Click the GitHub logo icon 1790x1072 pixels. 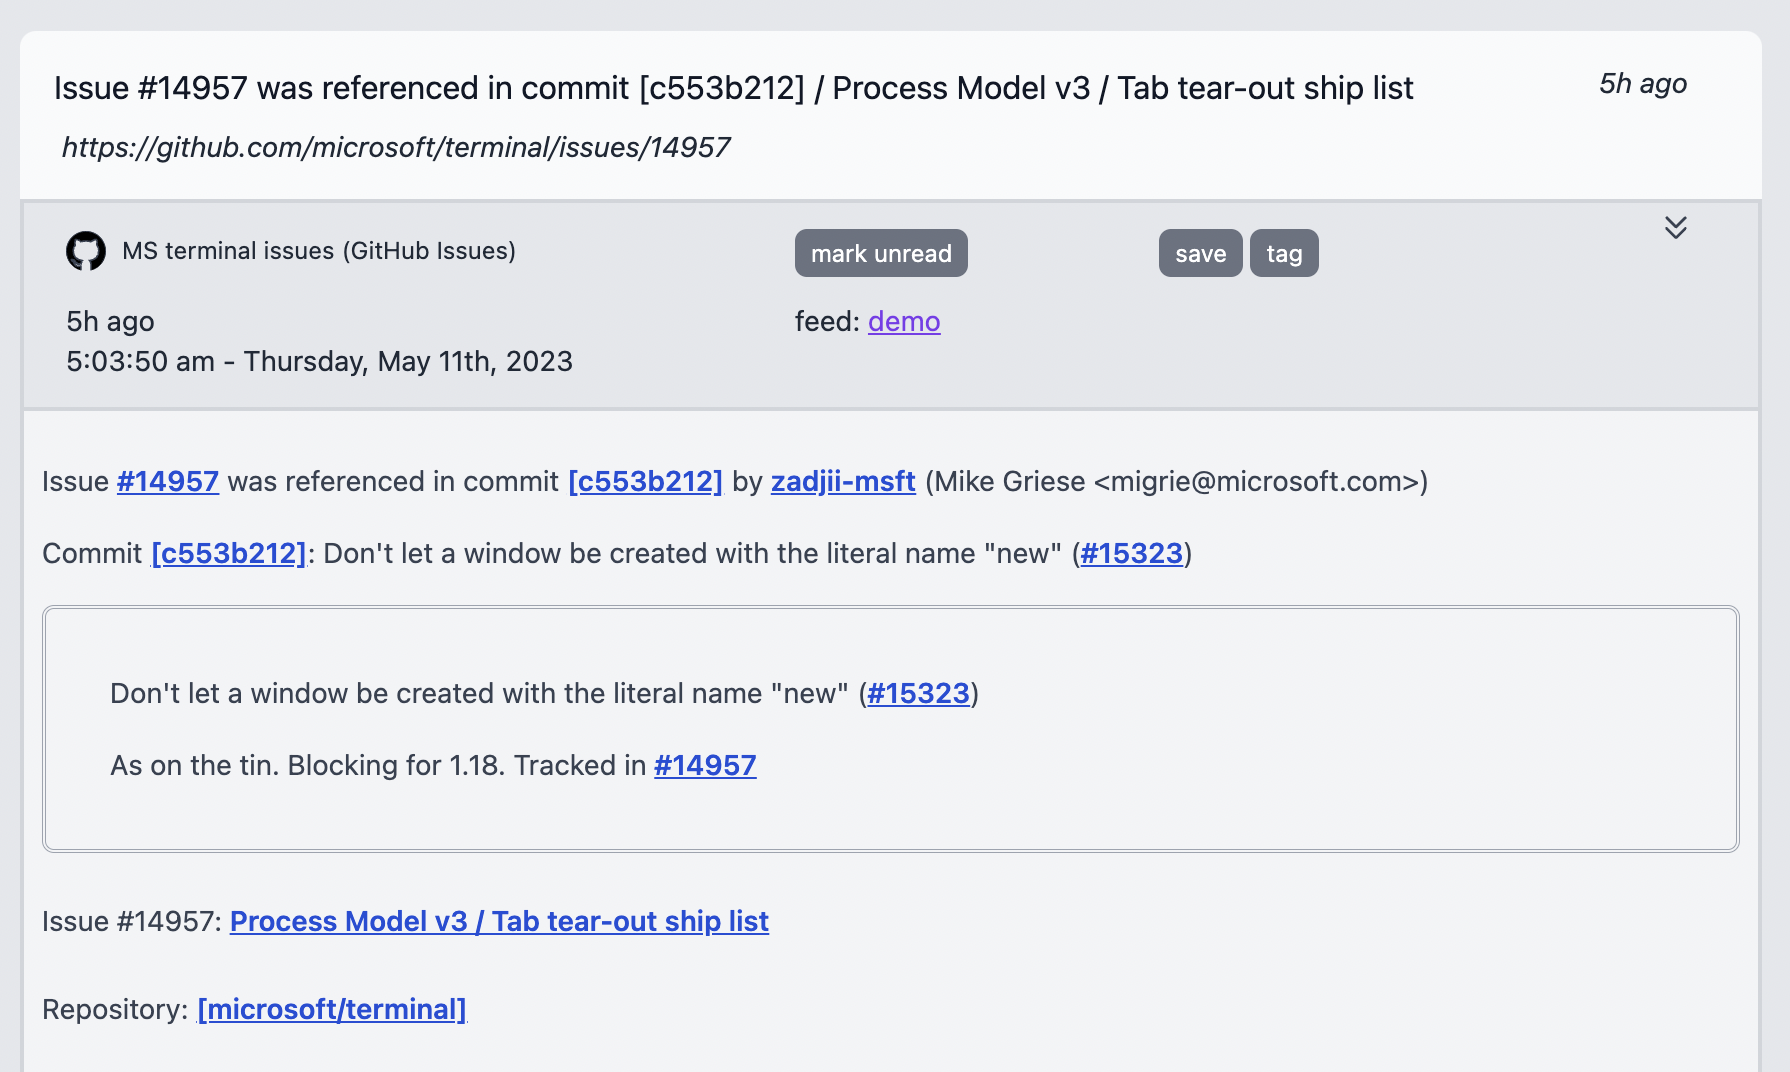click(86, 251)
